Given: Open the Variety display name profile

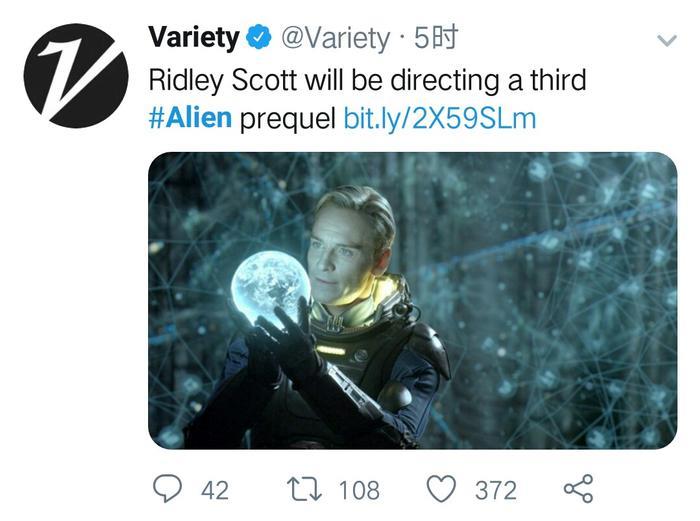Looking at the screenshot, I should point(193,38).
